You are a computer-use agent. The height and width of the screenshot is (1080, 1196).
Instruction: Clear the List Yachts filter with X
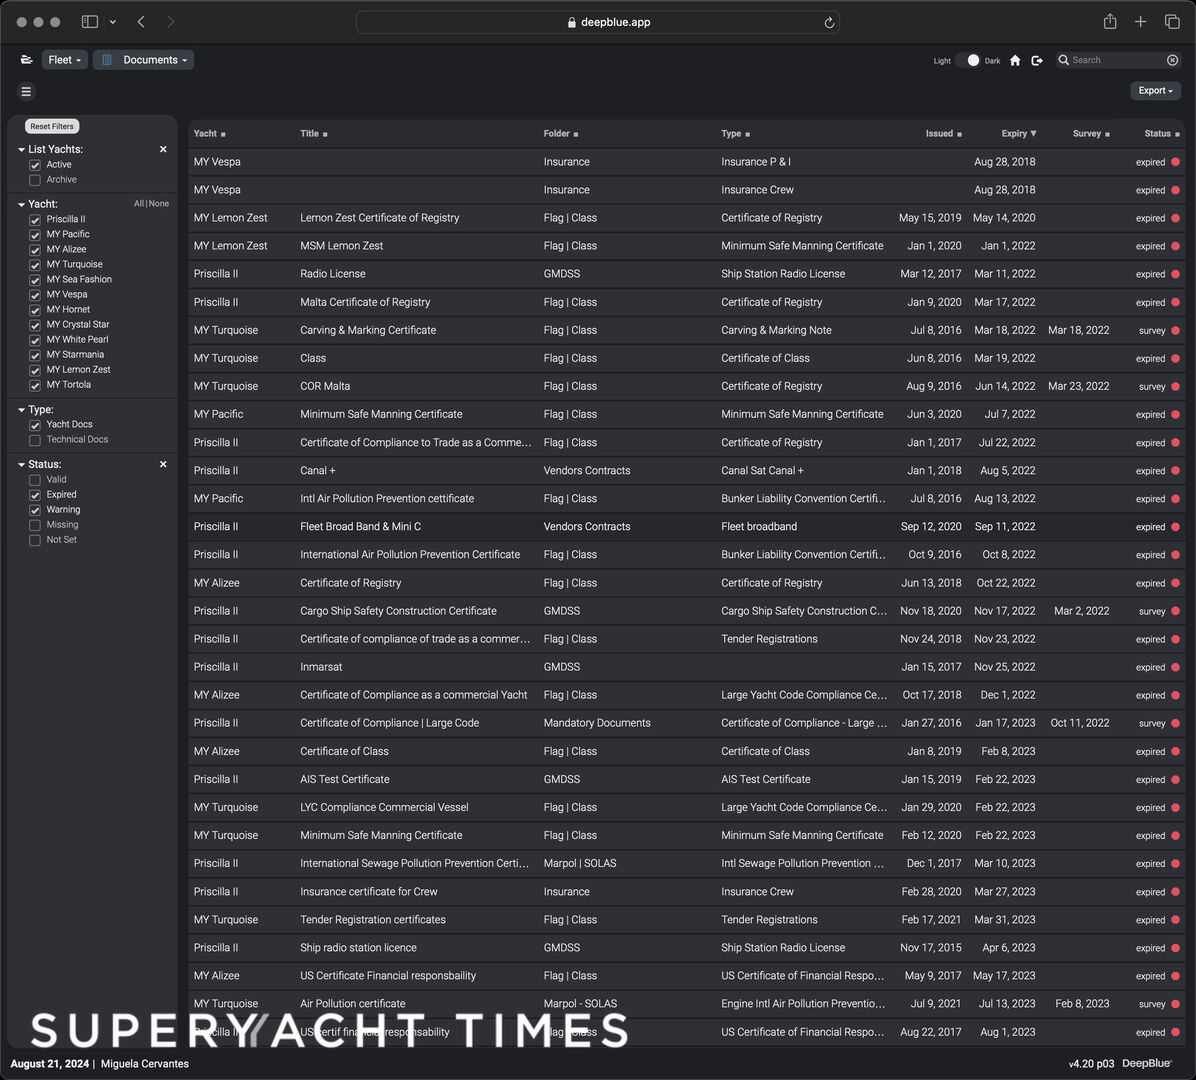point(163,149)
